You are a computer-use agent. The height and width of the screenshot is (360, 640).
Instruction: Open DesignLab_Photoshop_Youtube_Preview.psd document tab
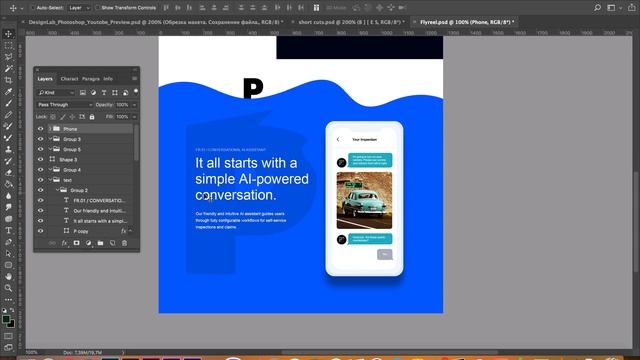pyautogui.click(x=156, y=22)
